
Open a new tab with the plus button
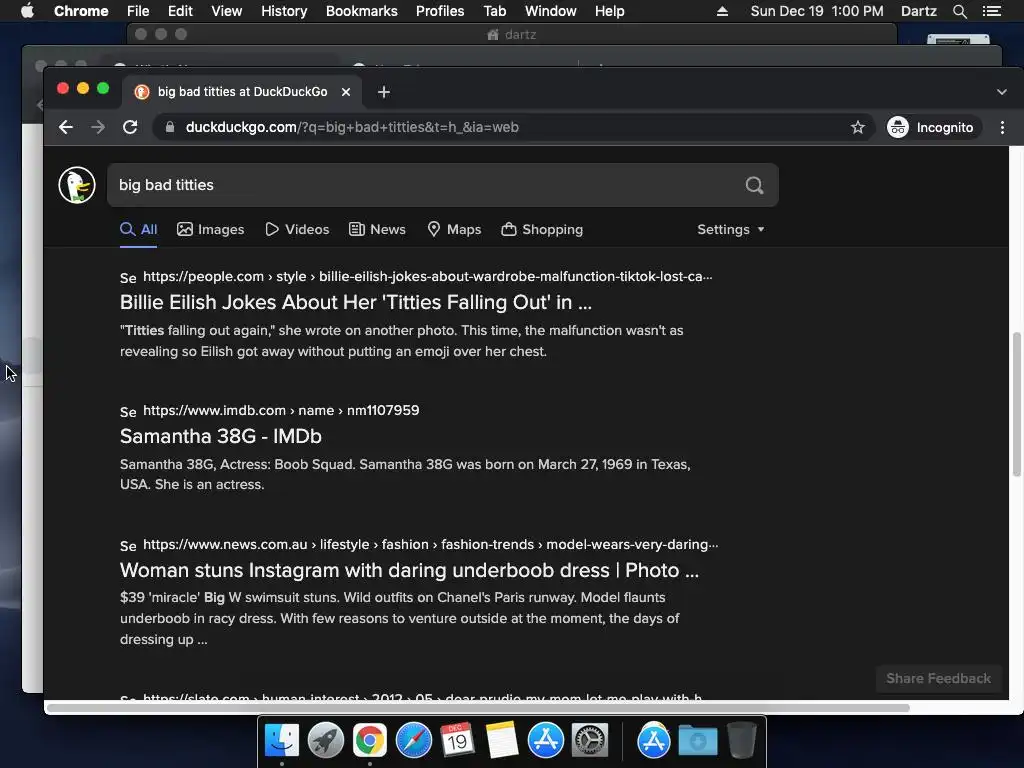point(384,92)
